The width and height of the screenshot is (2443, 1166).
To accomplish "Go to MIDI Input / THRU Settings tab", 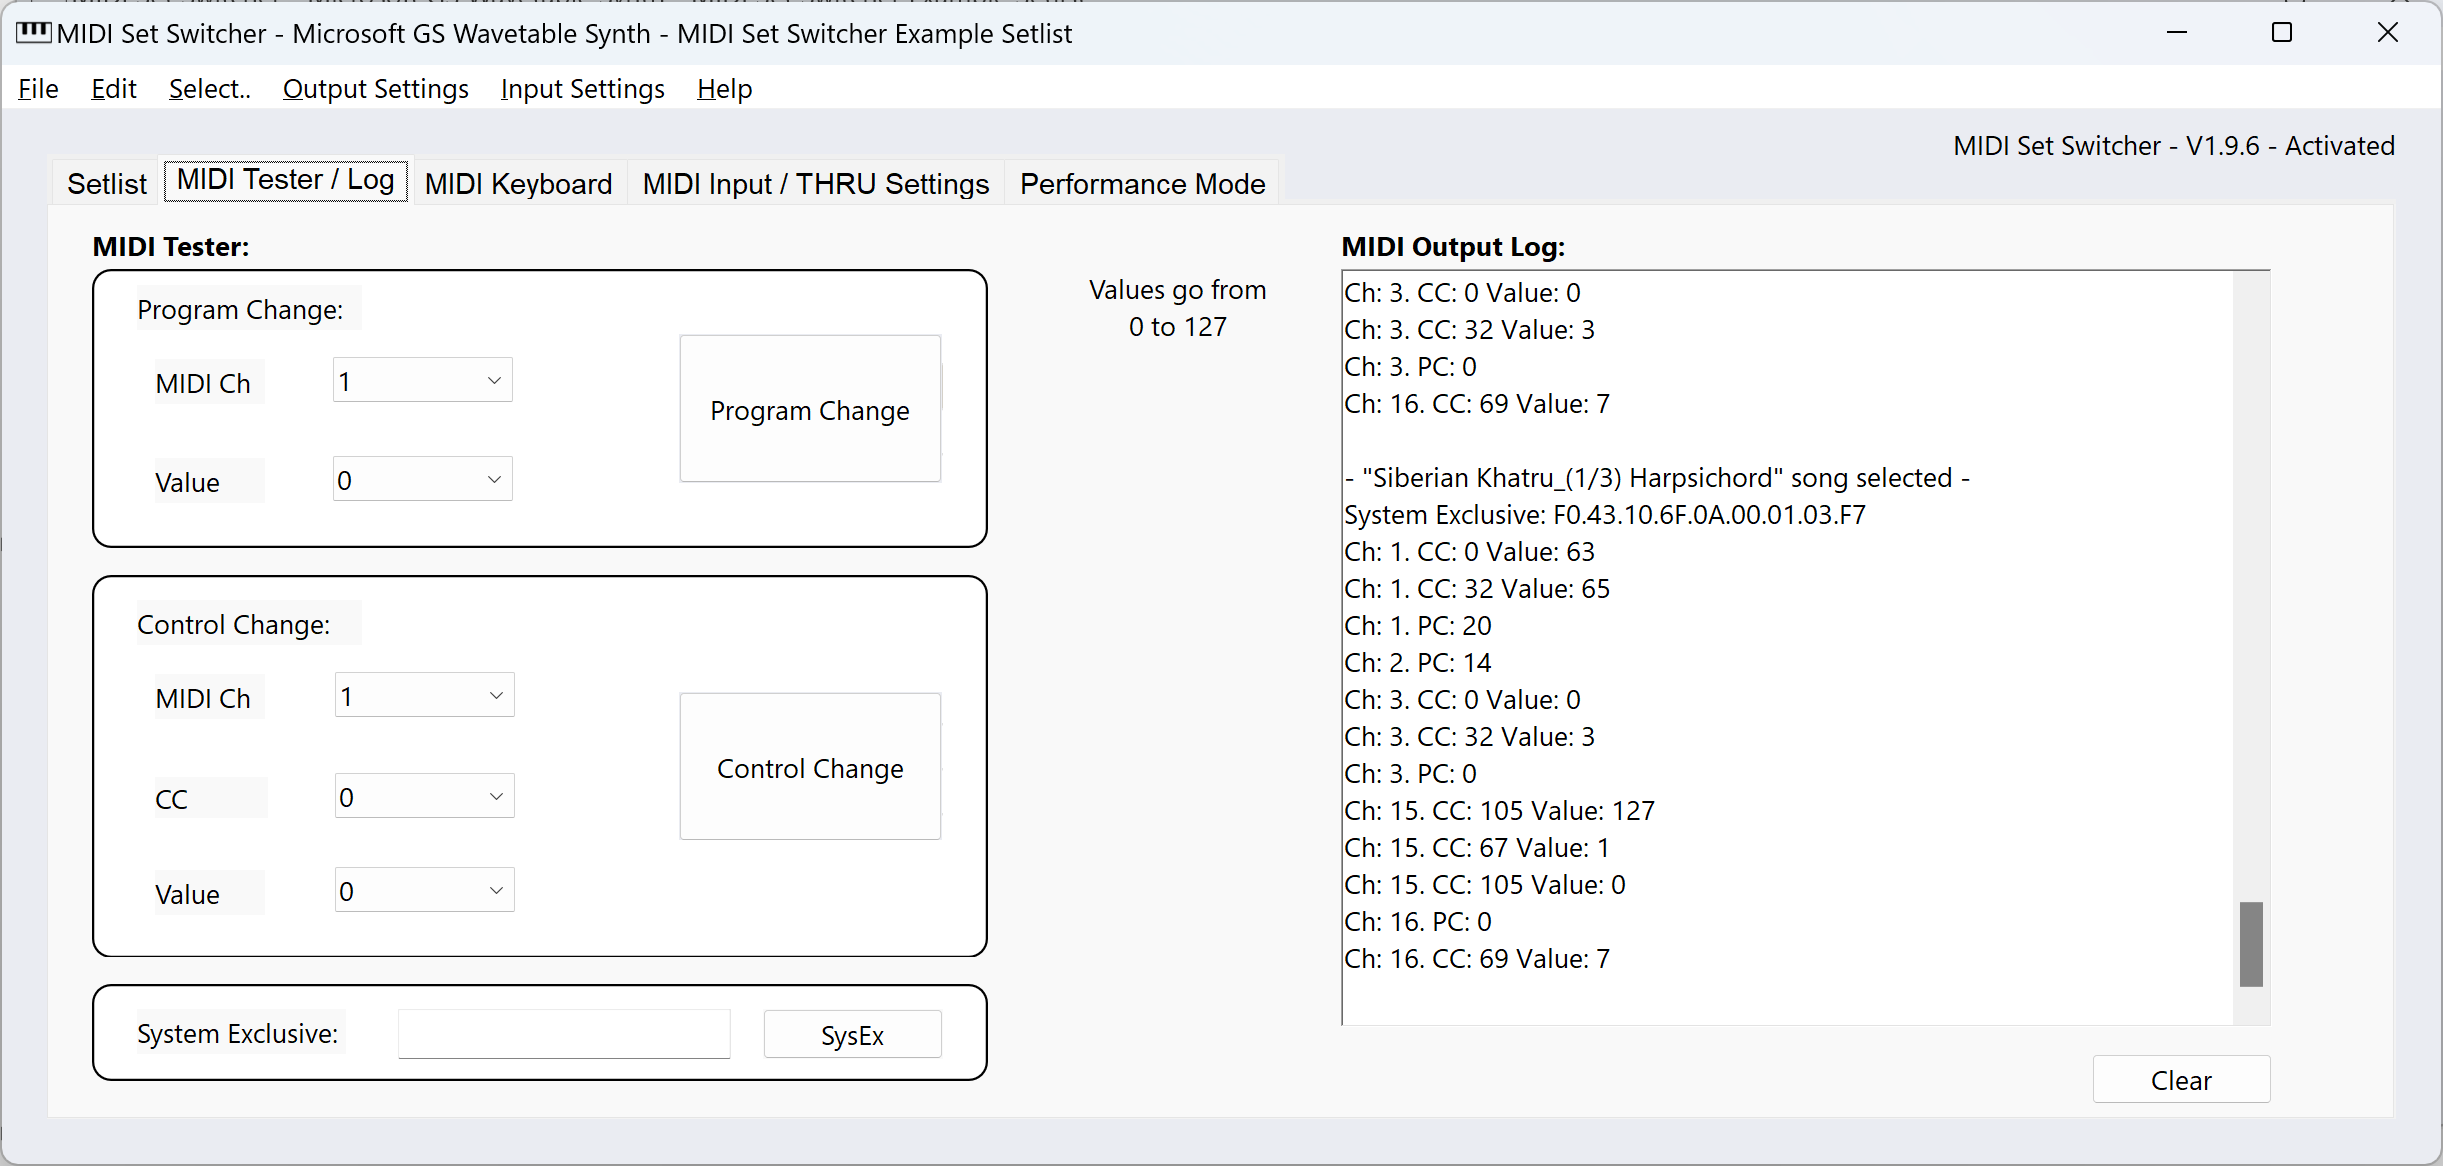I will 815,184.
